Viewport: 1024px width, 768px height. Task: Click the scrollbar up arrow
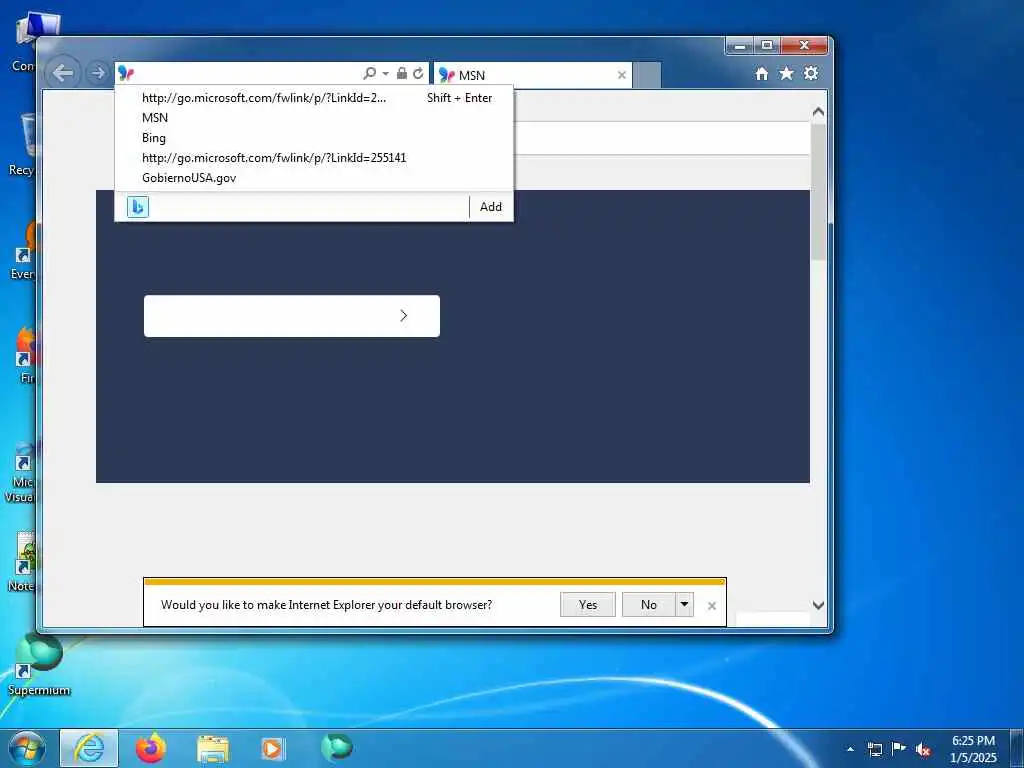[818, 112]
